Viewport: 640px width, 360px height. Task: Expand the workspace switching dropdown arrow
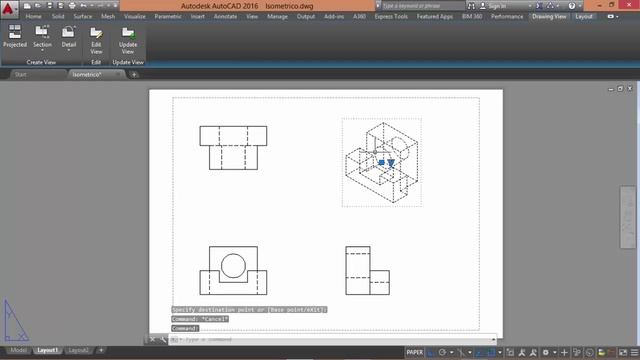click(x=555, y=352)
